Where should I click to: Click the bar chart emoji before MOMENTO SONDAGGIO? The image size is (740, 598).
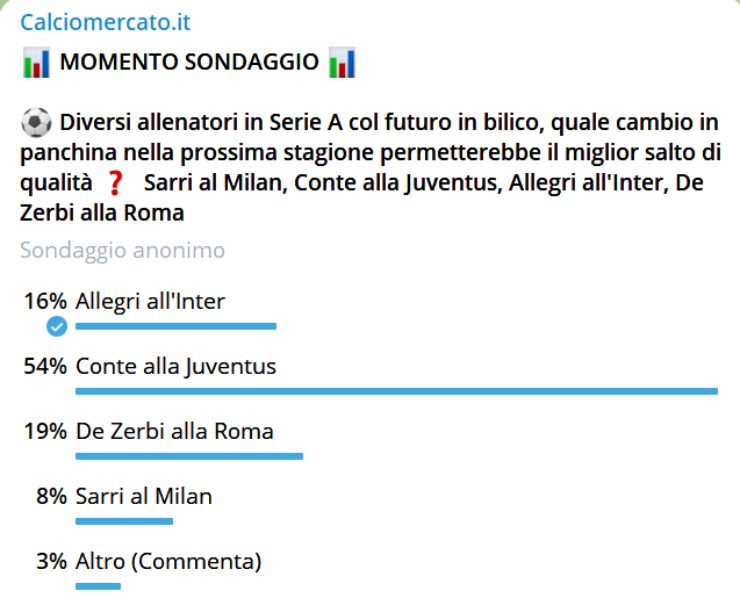pos(36,63)
